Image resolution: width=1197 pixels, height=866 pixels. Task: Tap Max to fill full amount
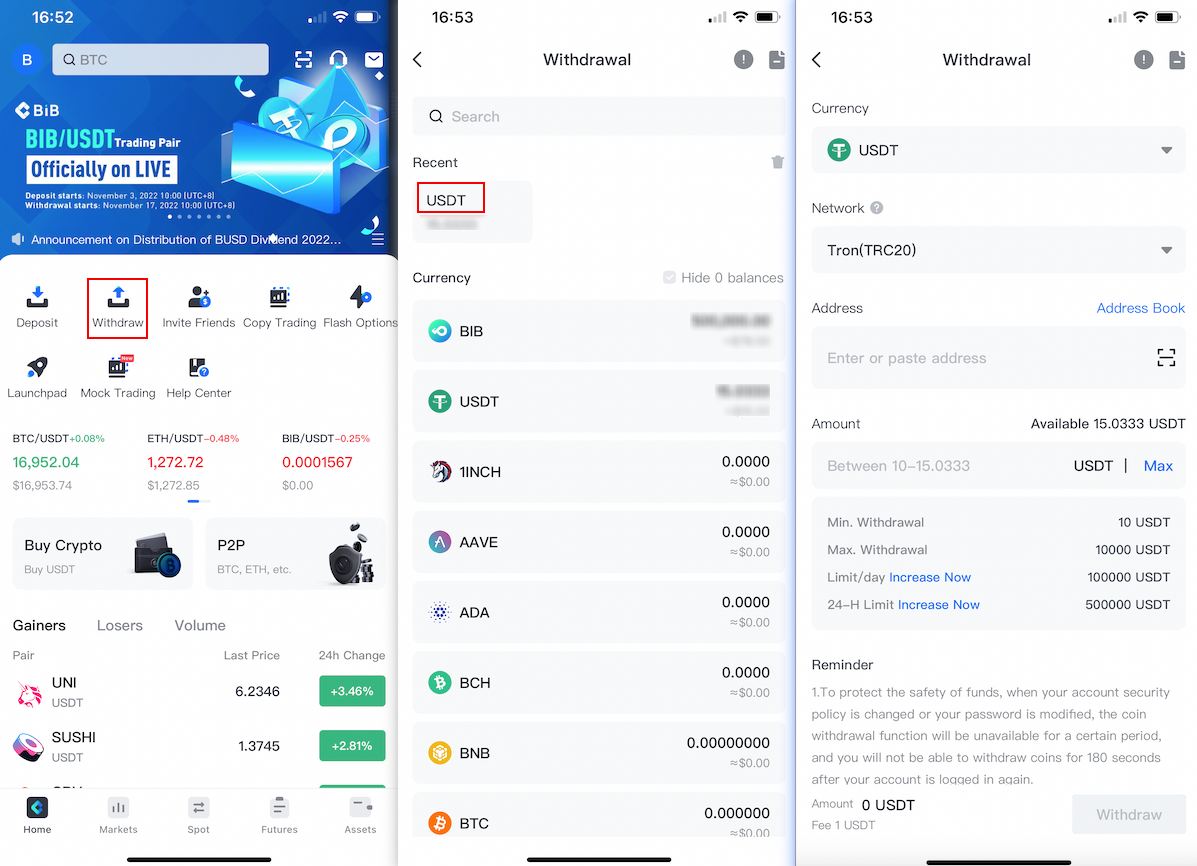[1157, 466]
